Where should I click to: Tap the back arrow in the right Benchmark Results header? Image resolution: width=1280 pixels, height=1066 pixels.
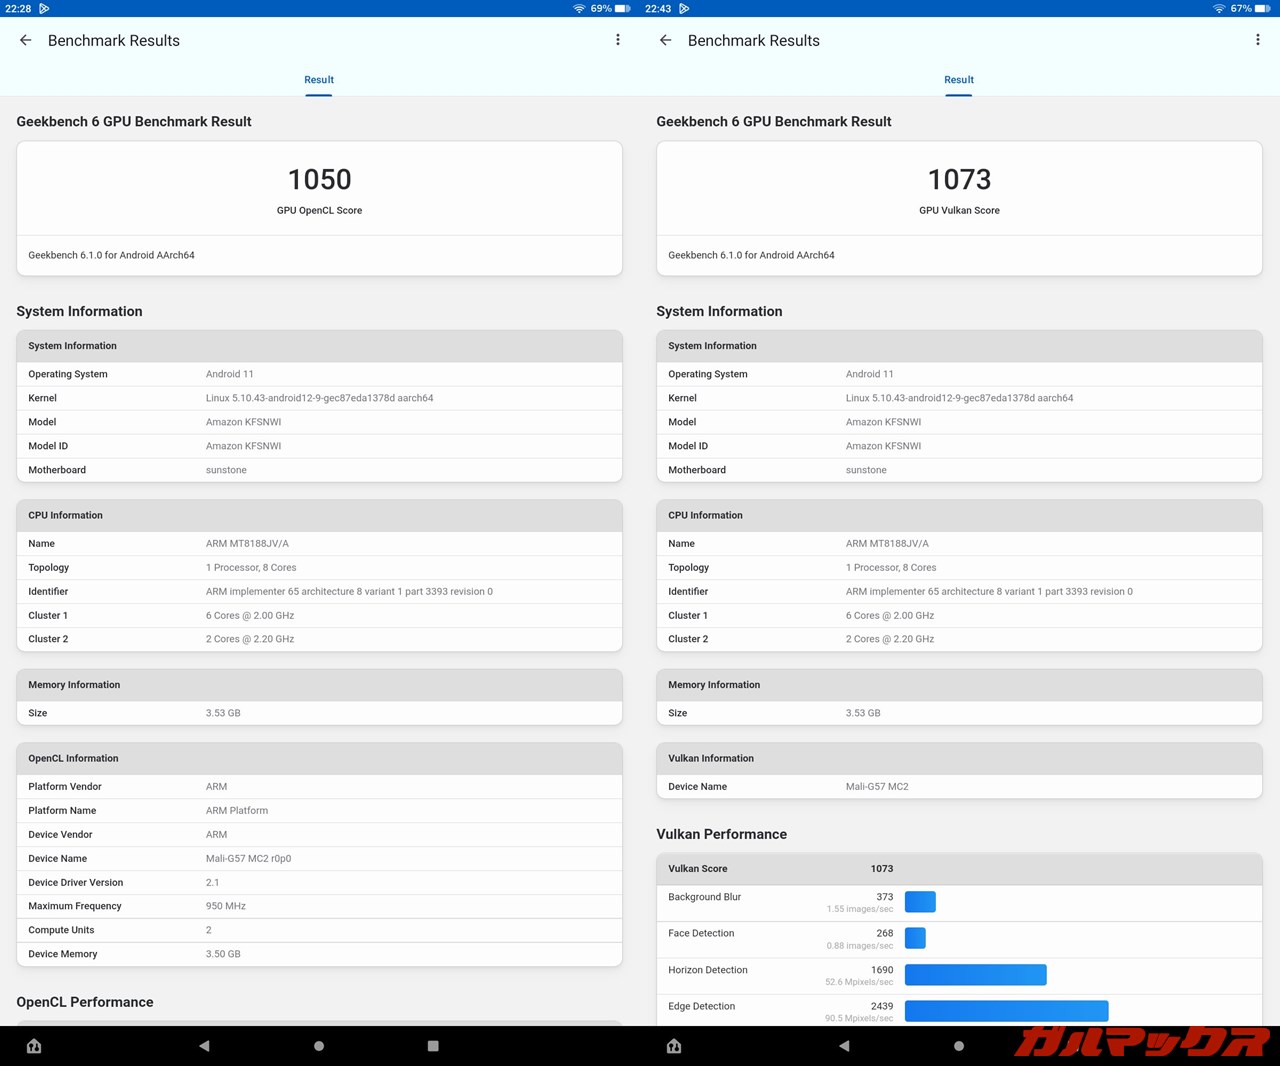point(666,40)
